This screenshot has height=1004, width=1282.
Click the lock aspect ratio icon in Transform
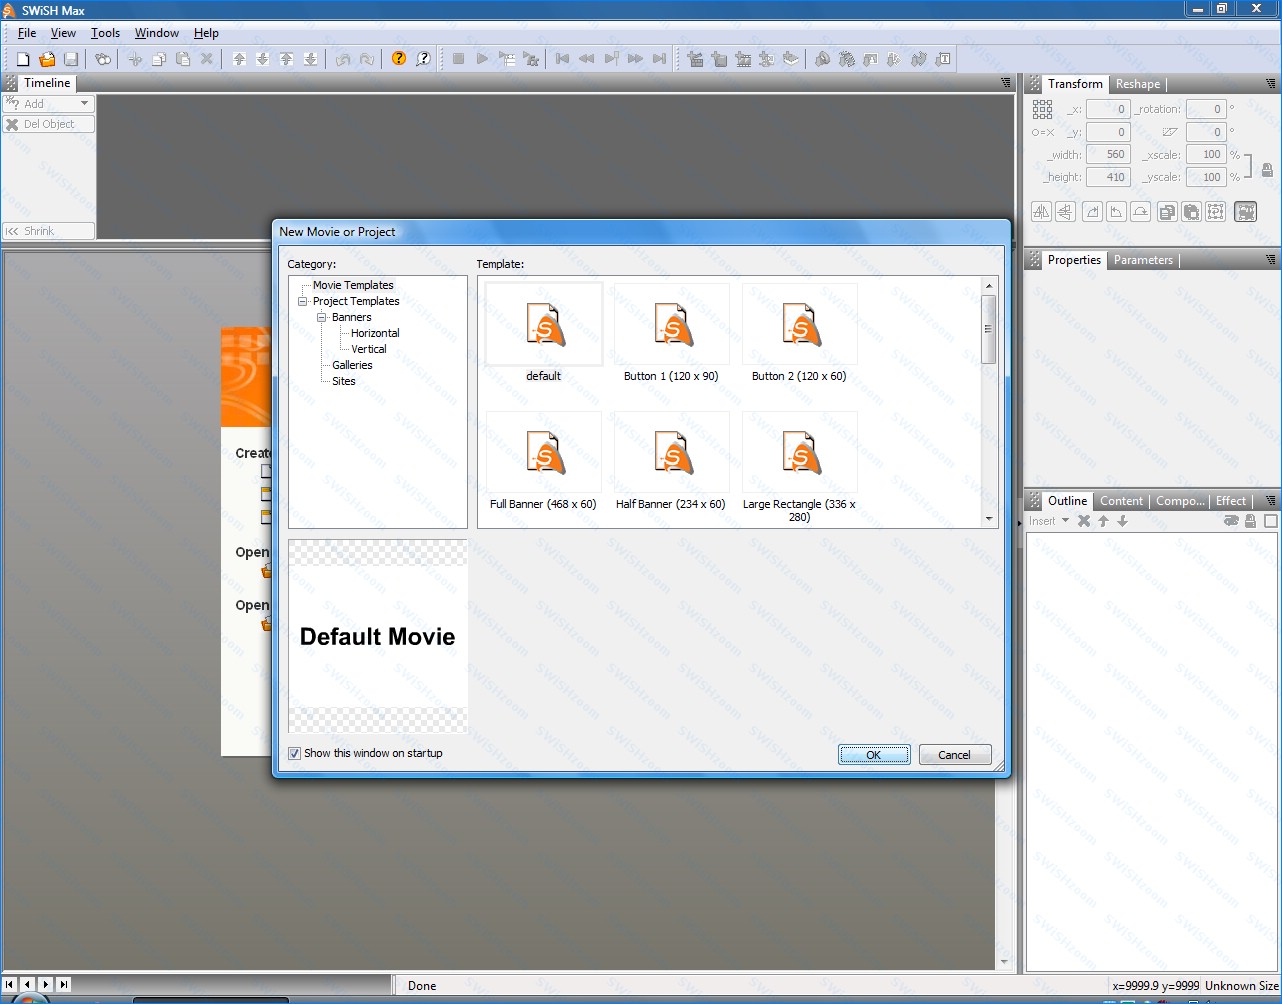click(1267, 170)
